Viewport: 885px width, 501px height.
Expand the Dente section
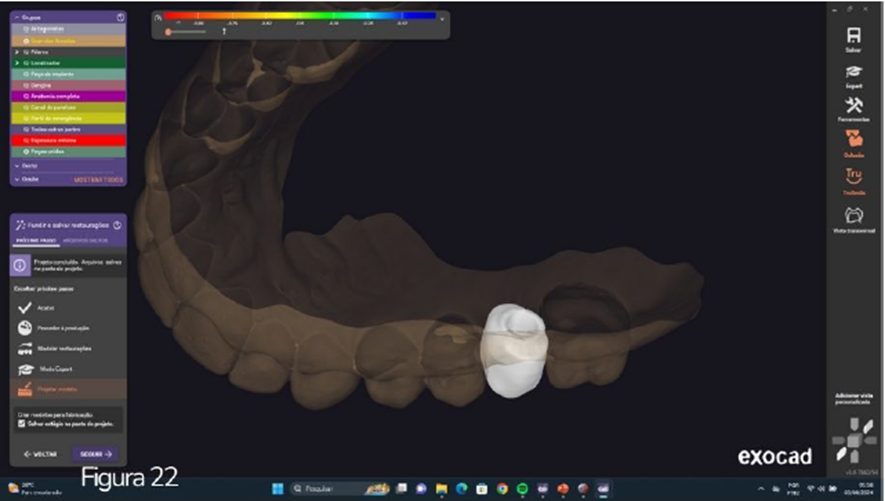[x=16, y=165]
